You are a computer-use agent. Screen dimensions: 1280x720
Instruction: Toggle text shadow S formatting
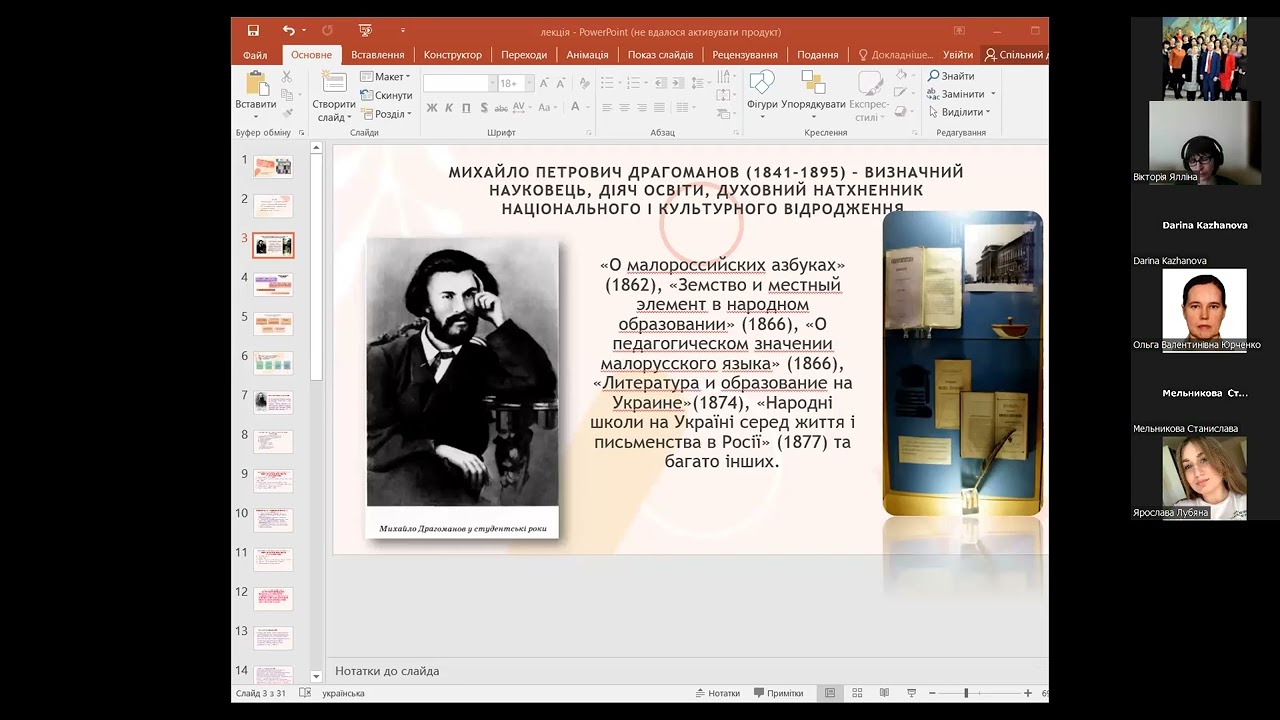(484, 108)
